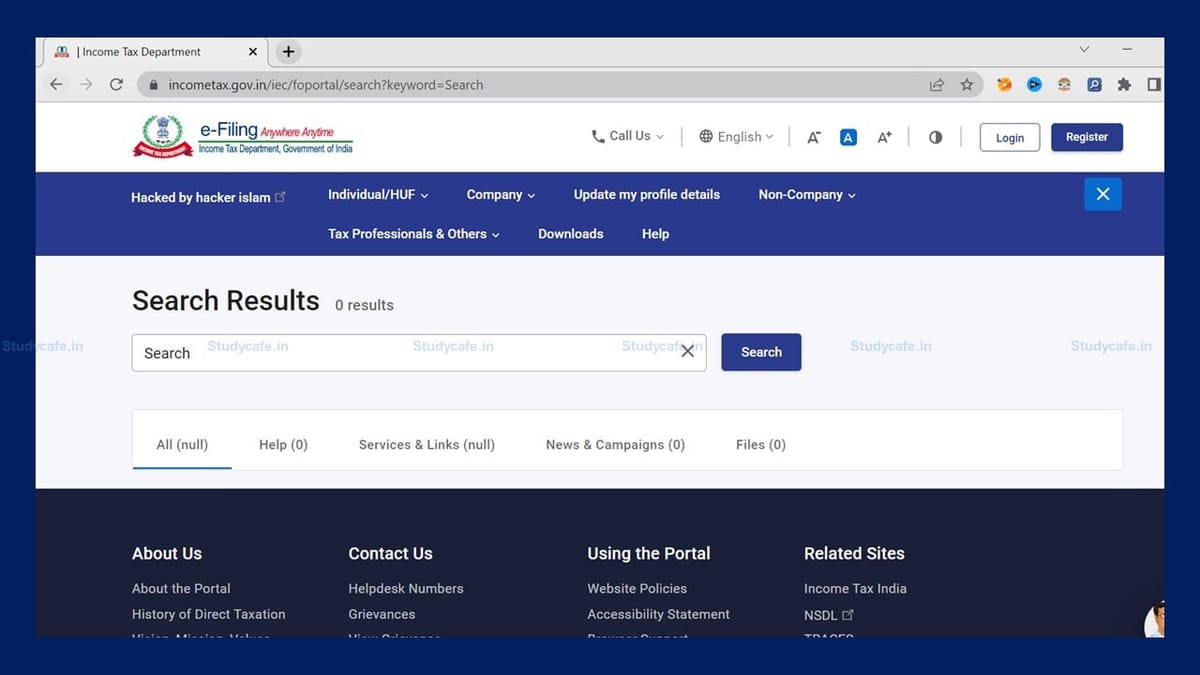Expand the English language selector
Viewport: 1200px width, 675px height.
click(x=737, y=137)
